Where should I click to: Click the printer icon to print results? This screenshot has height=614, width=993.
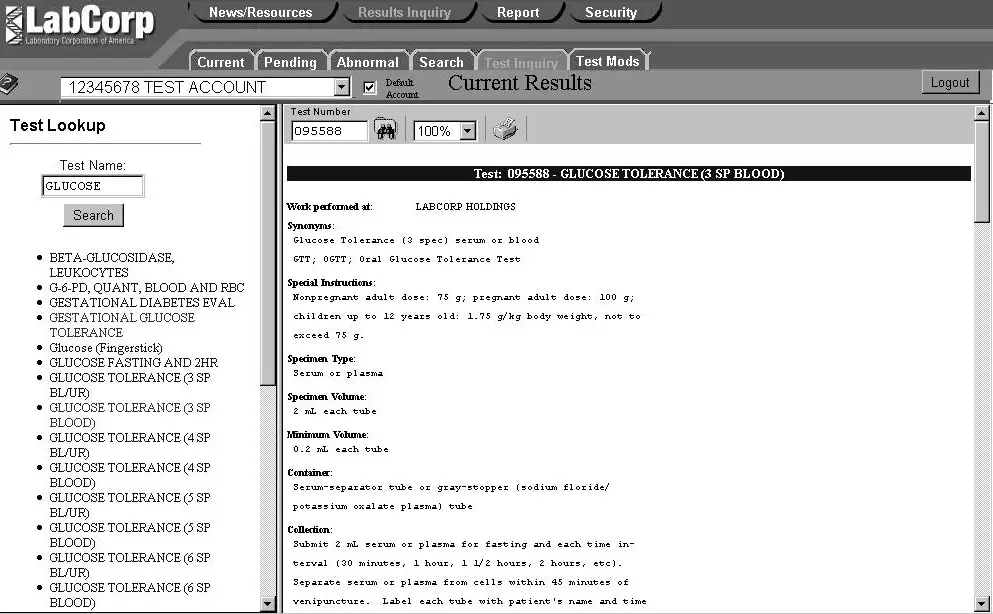click(x=504, y=128)
